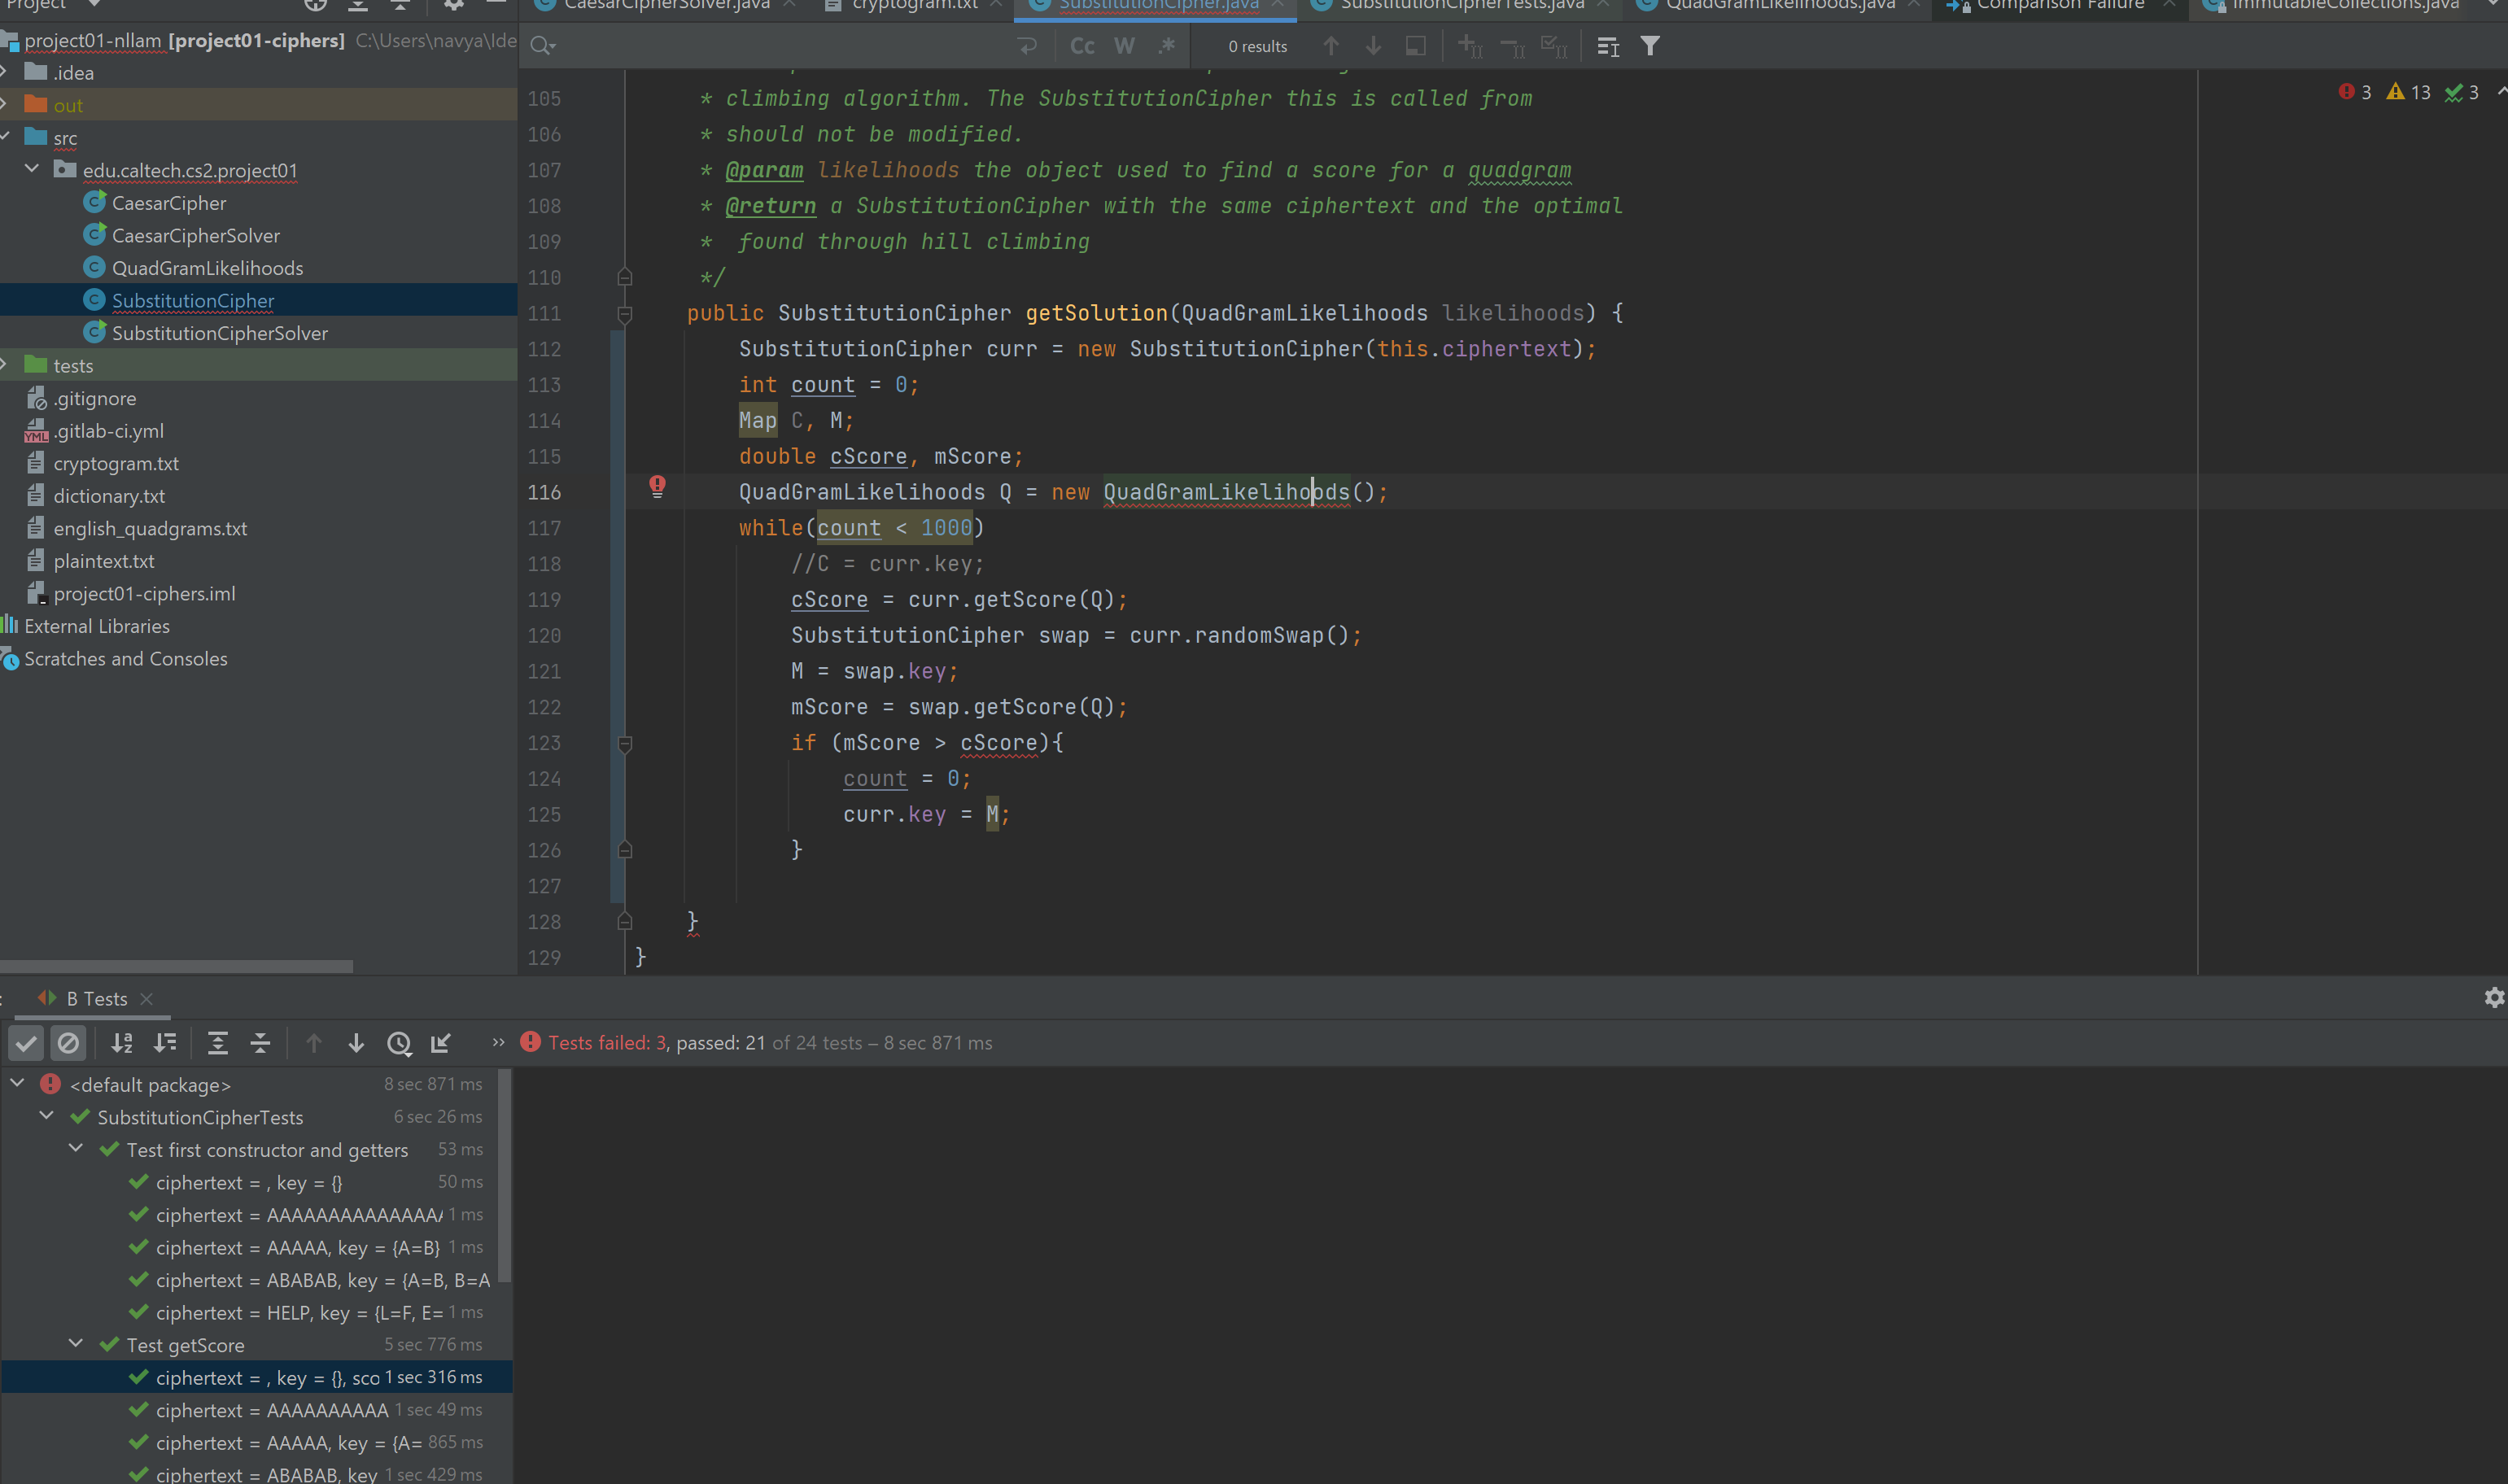Click the errors count indicator
The height and width of the screenshot is (1484, 2508).
2355,92
